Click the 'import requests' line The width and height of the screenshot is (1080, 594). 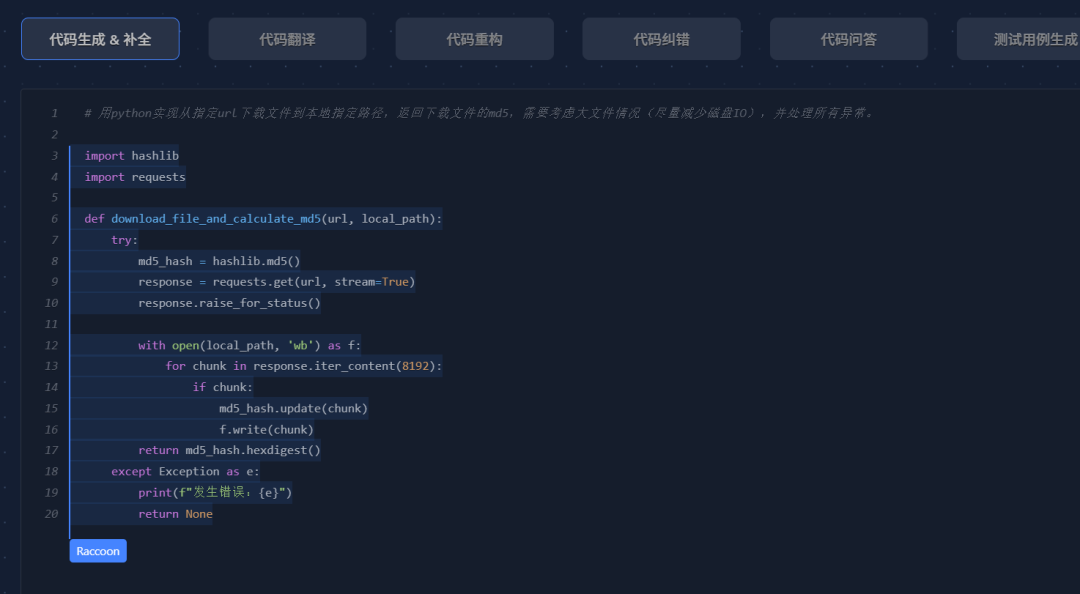click(x=135, y=177)
